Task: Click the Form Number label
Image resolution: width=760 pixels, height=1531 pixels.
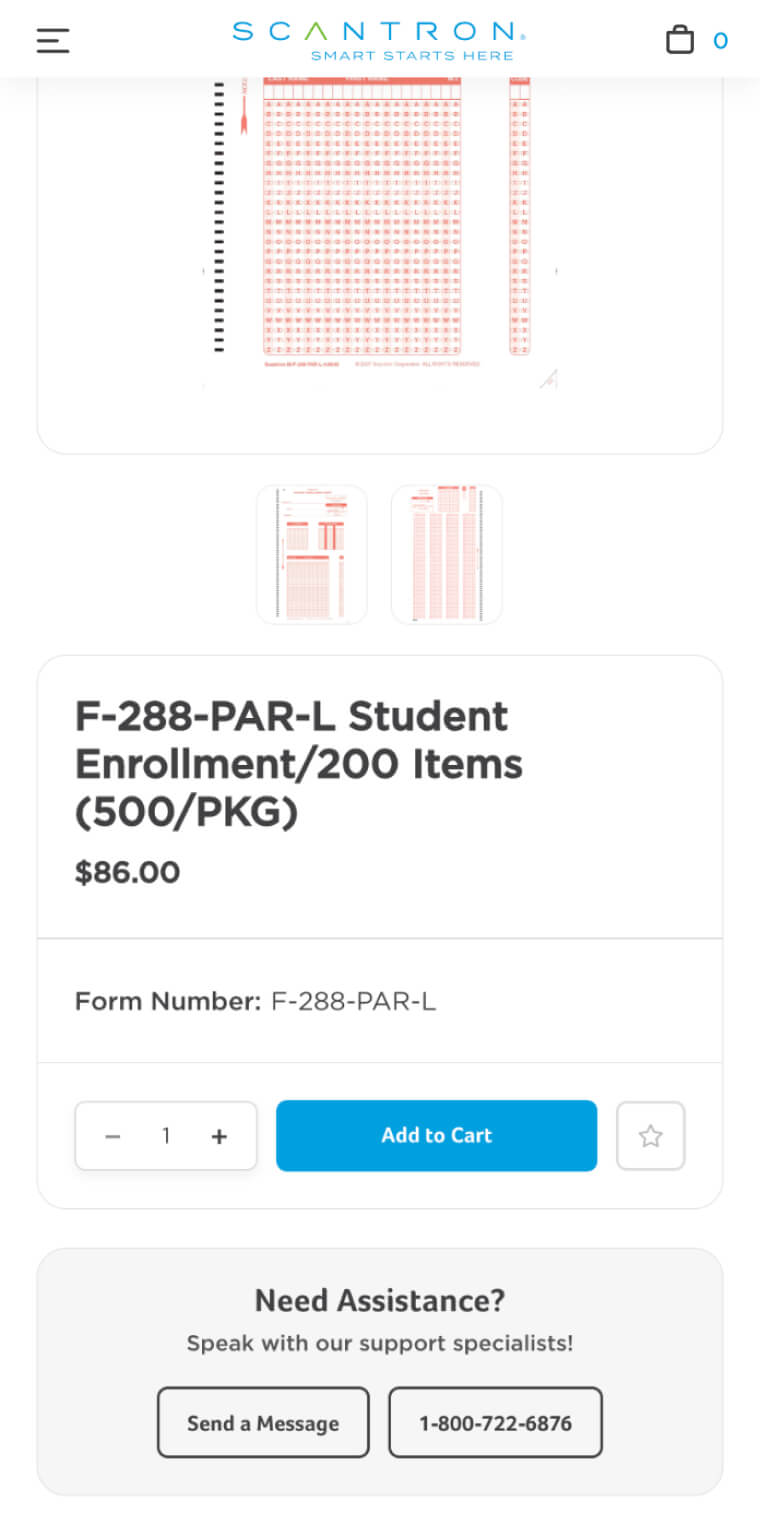Action: pyautogui.click(x=168, y=1001)
